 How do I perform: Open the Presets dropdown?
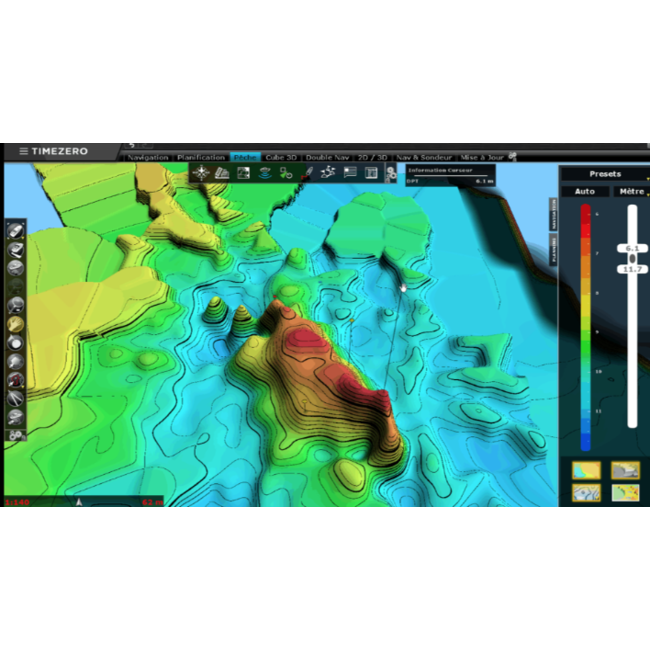click(605, 174)
